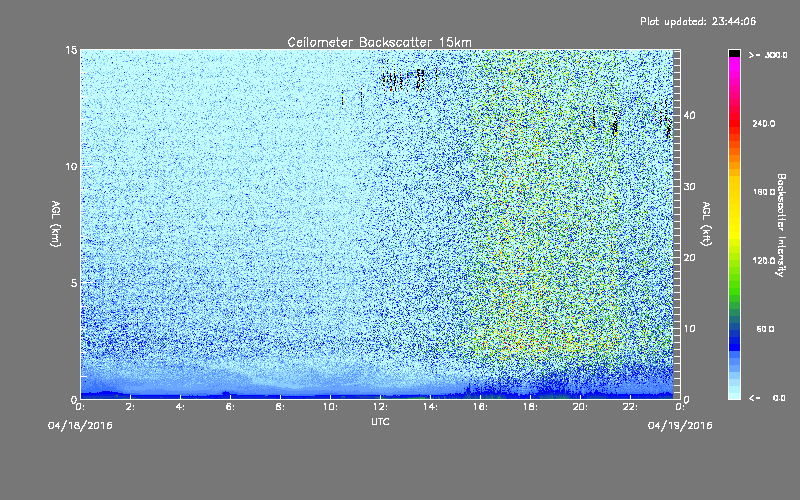800x500 pixels.
Task: Pick the black top block of colorbar
Action: click(734, 53)
